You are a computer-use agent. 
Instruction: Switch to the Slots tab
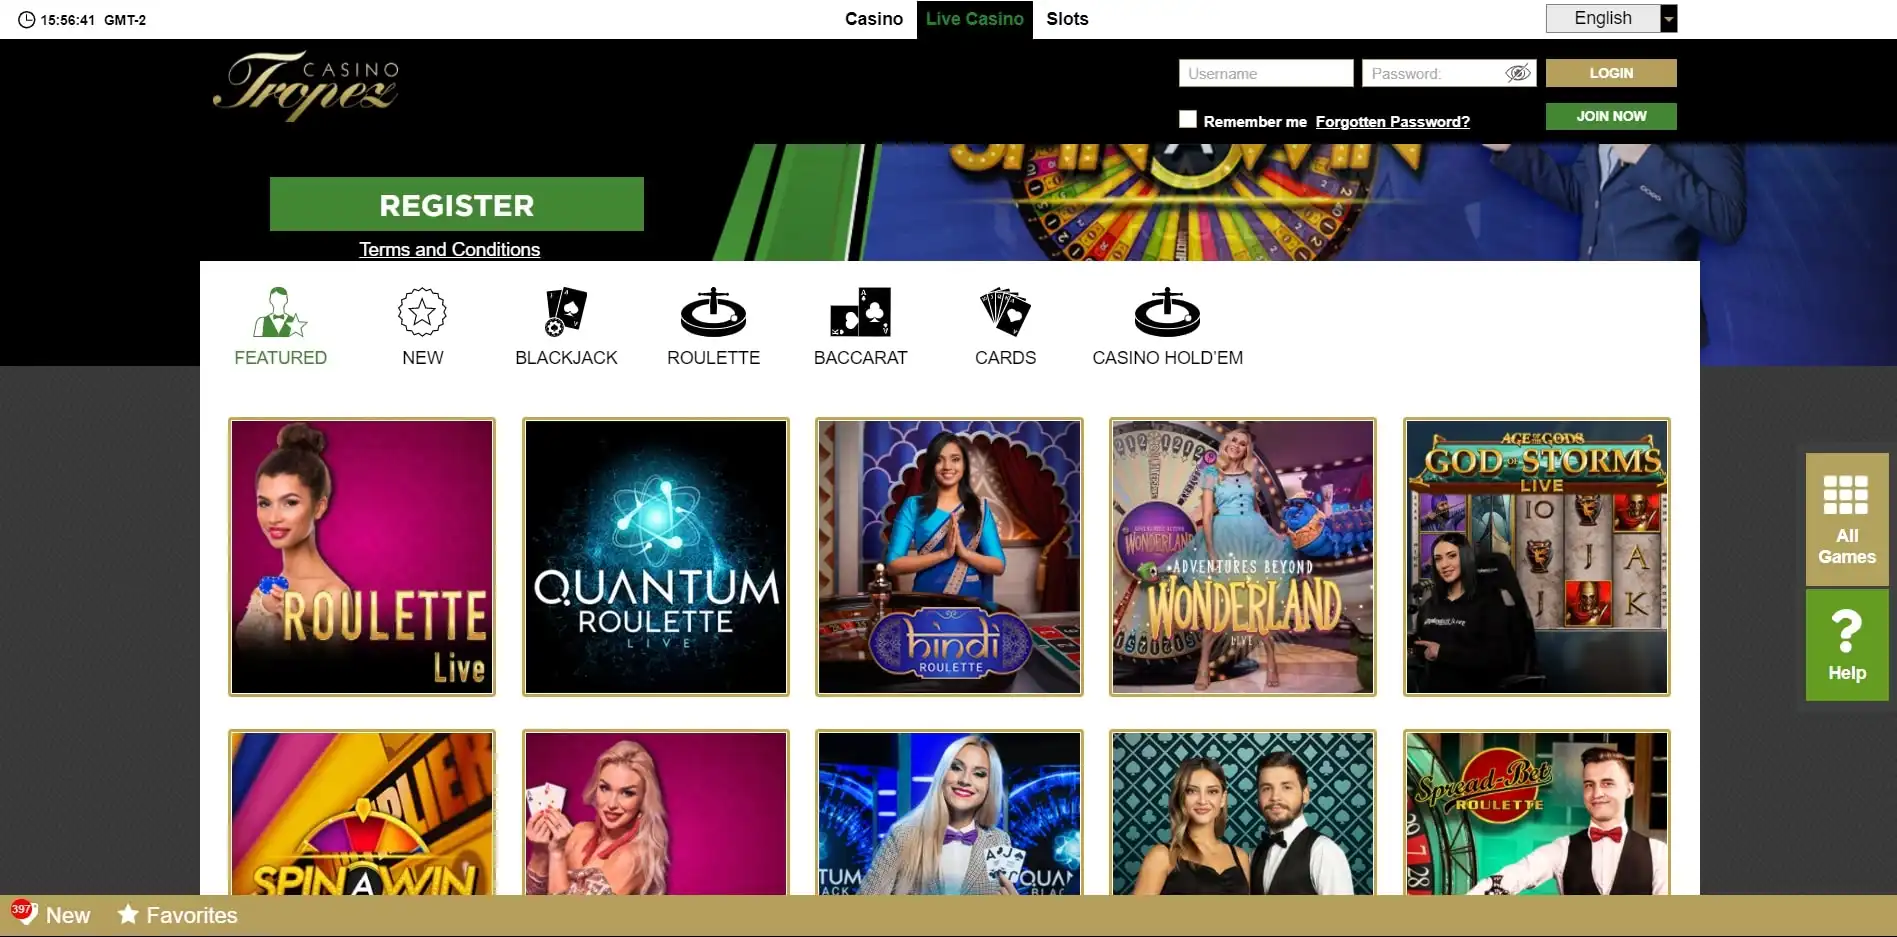pos(1067,19)
